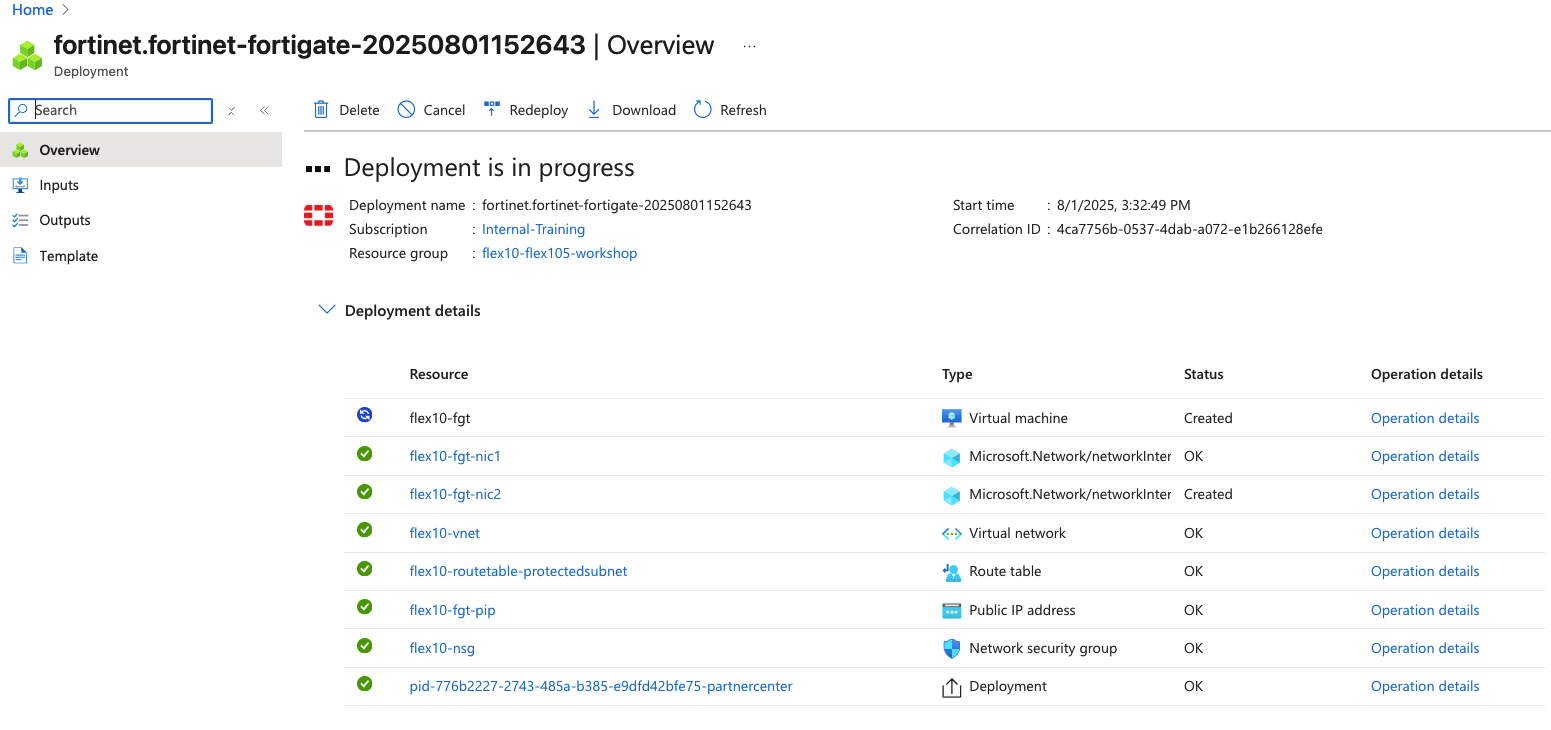Click the Public IP address type icon
Viewport: 1551px width, 730px height.
pyautogui.click(x=952, y=610)
